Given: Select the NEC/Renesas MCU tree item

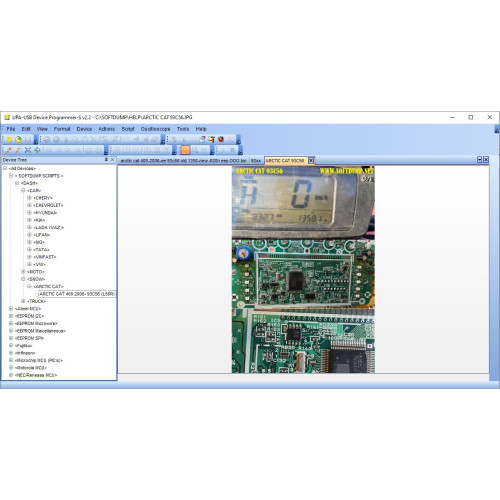Looking at the screenshot, I should (36, 375).
